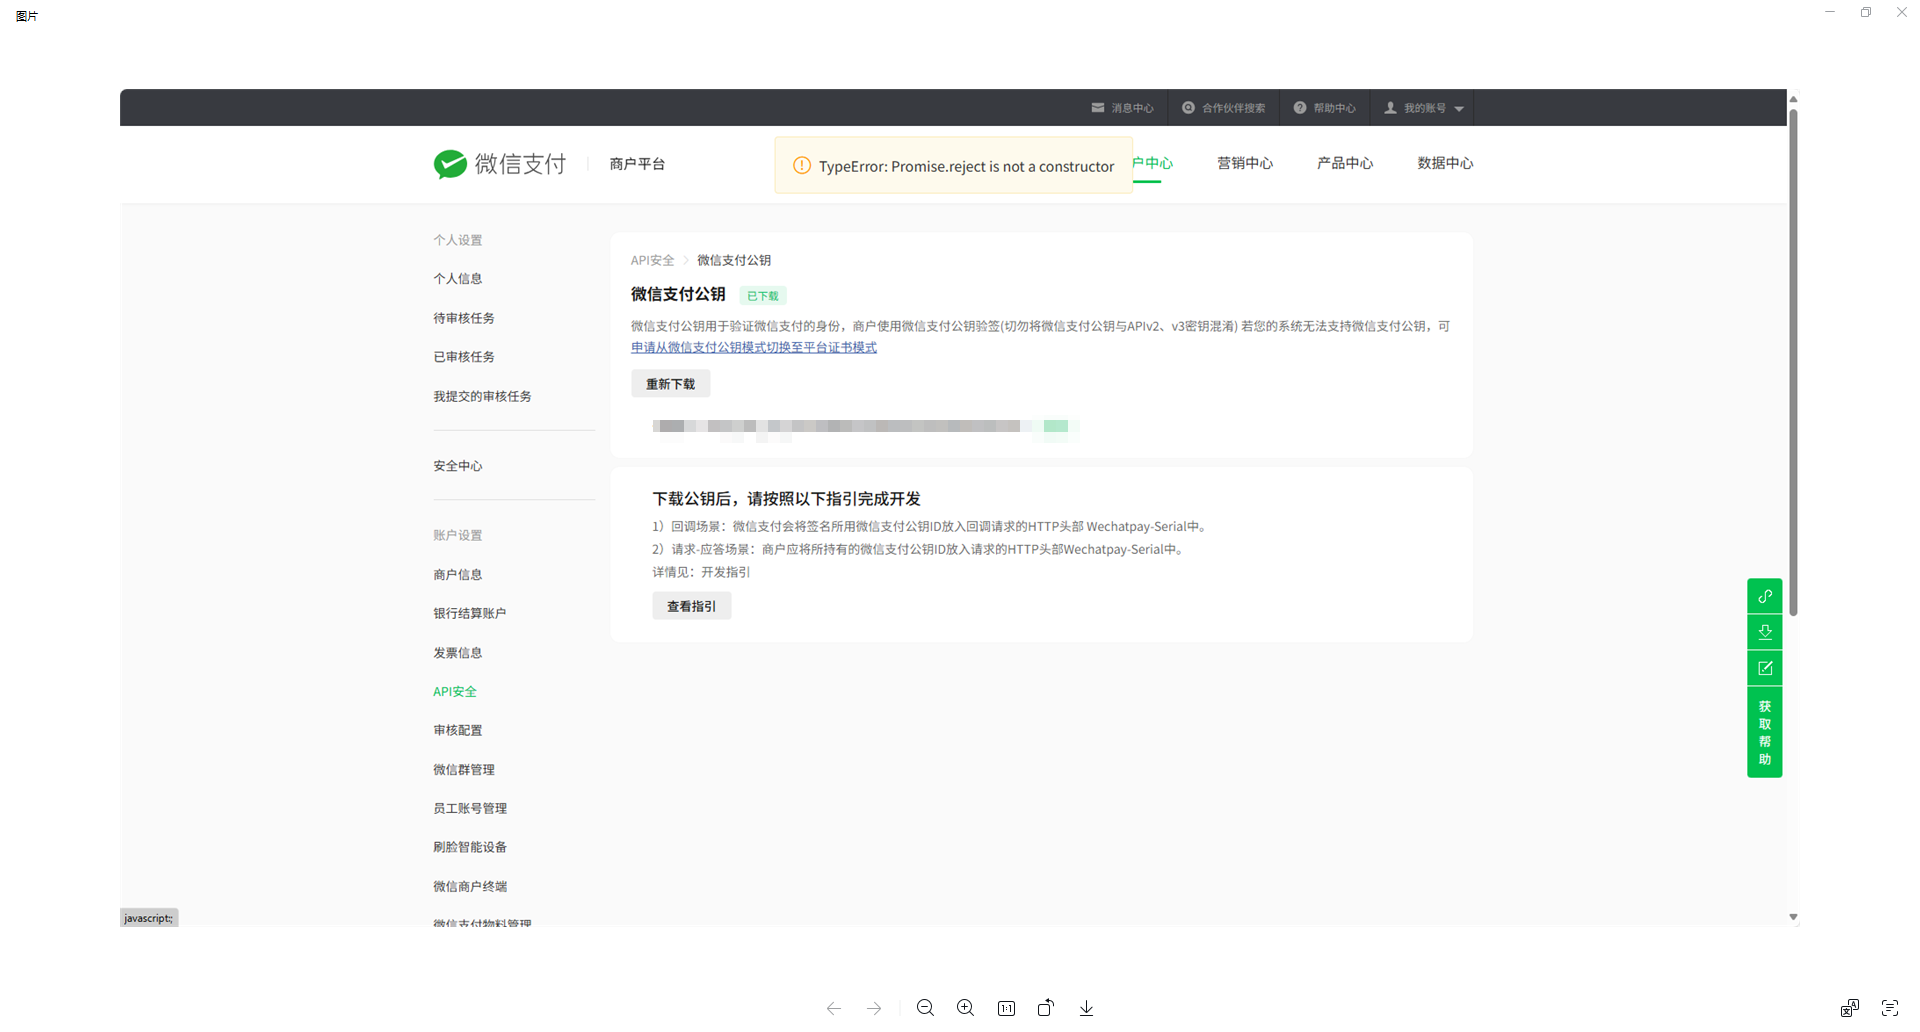The height and width of the screenshot is (1032, 1920).
Task: Open 微信群管理 in the sidebar
Action: pyautogui.click(x=464, y=770)
